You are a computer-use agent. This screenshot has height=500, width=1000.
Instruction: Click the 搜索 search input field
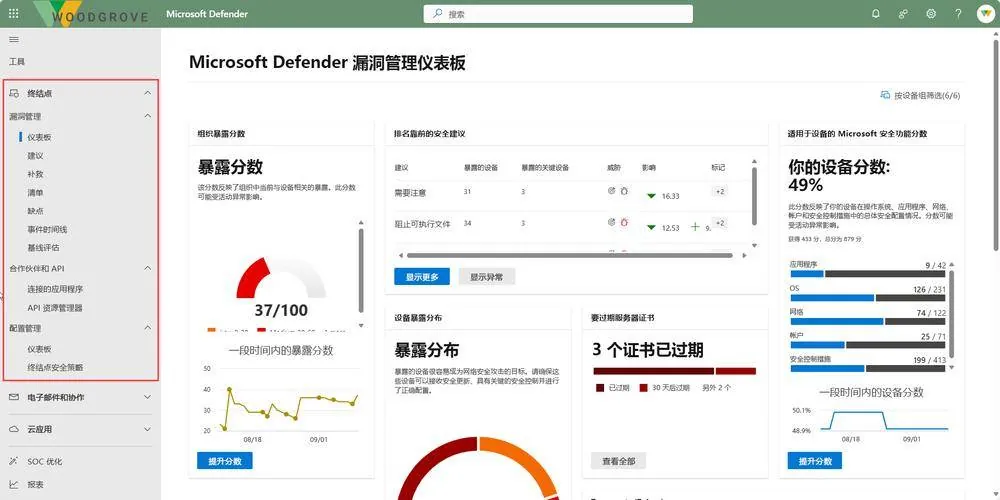pos(558,13)
